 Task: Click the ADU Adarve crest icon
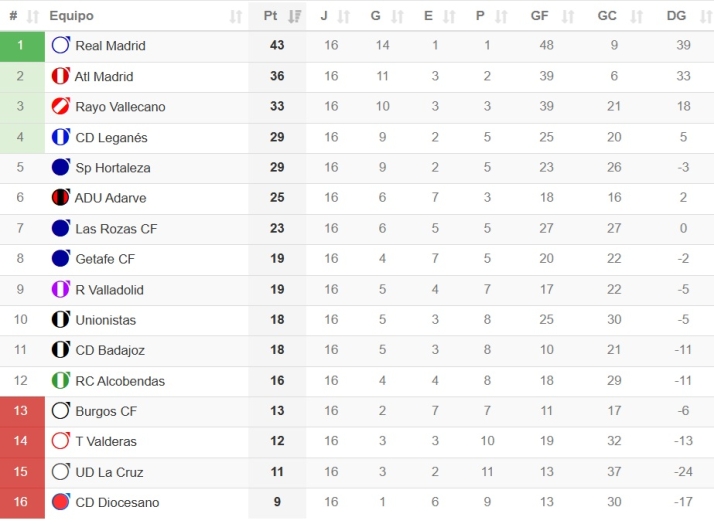pos(60,198)
